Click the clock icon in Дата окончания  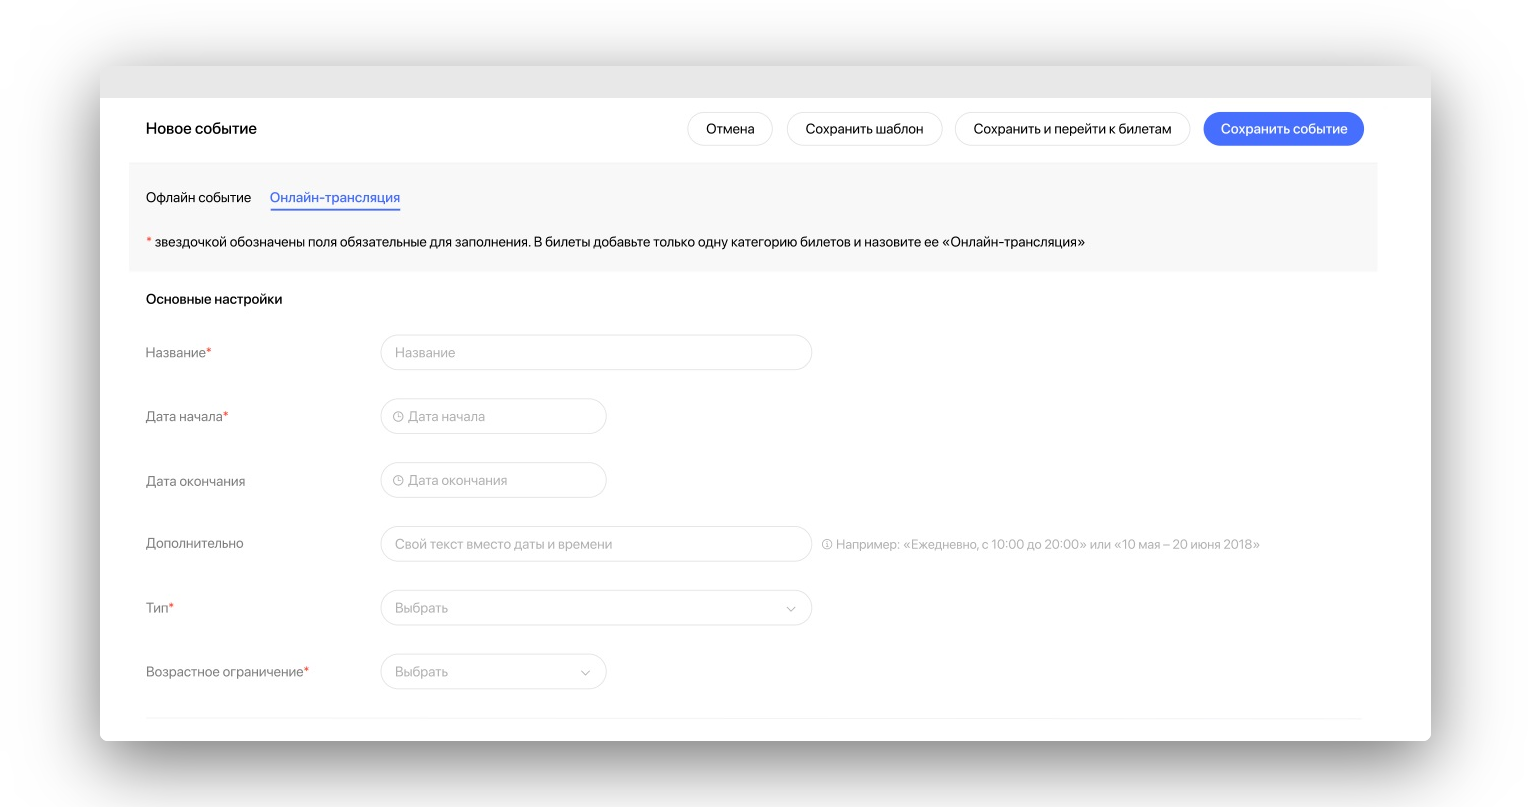click(x=398, y=480)
